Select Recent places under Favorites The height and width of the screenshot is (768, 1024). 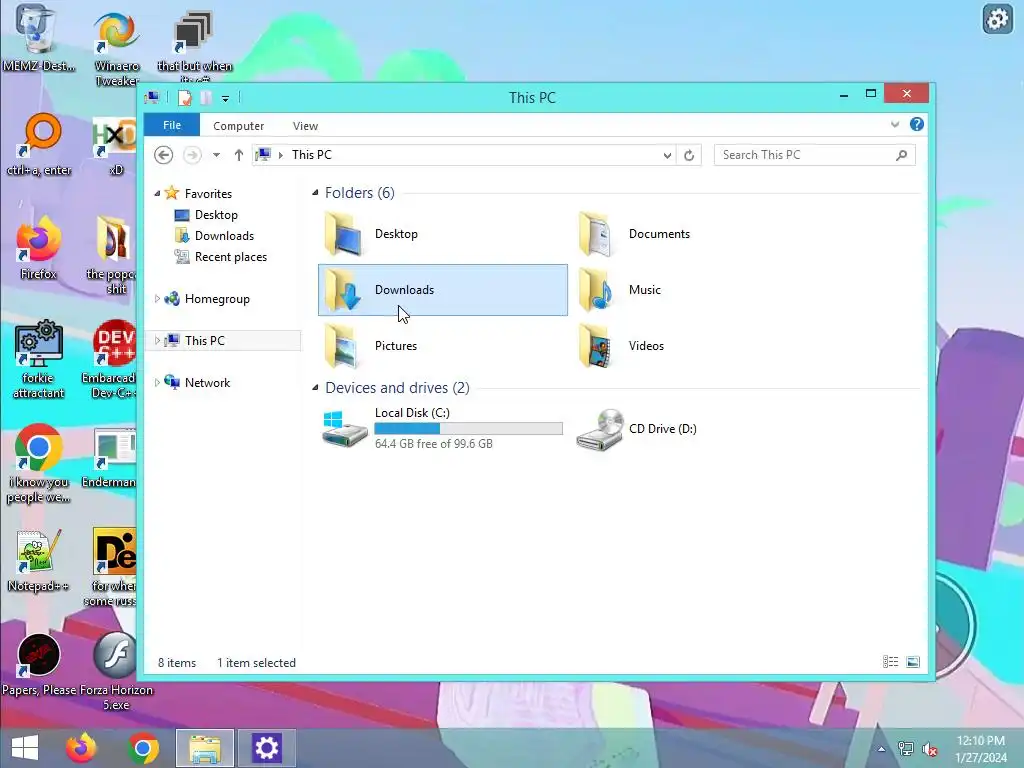coord(231,257)
